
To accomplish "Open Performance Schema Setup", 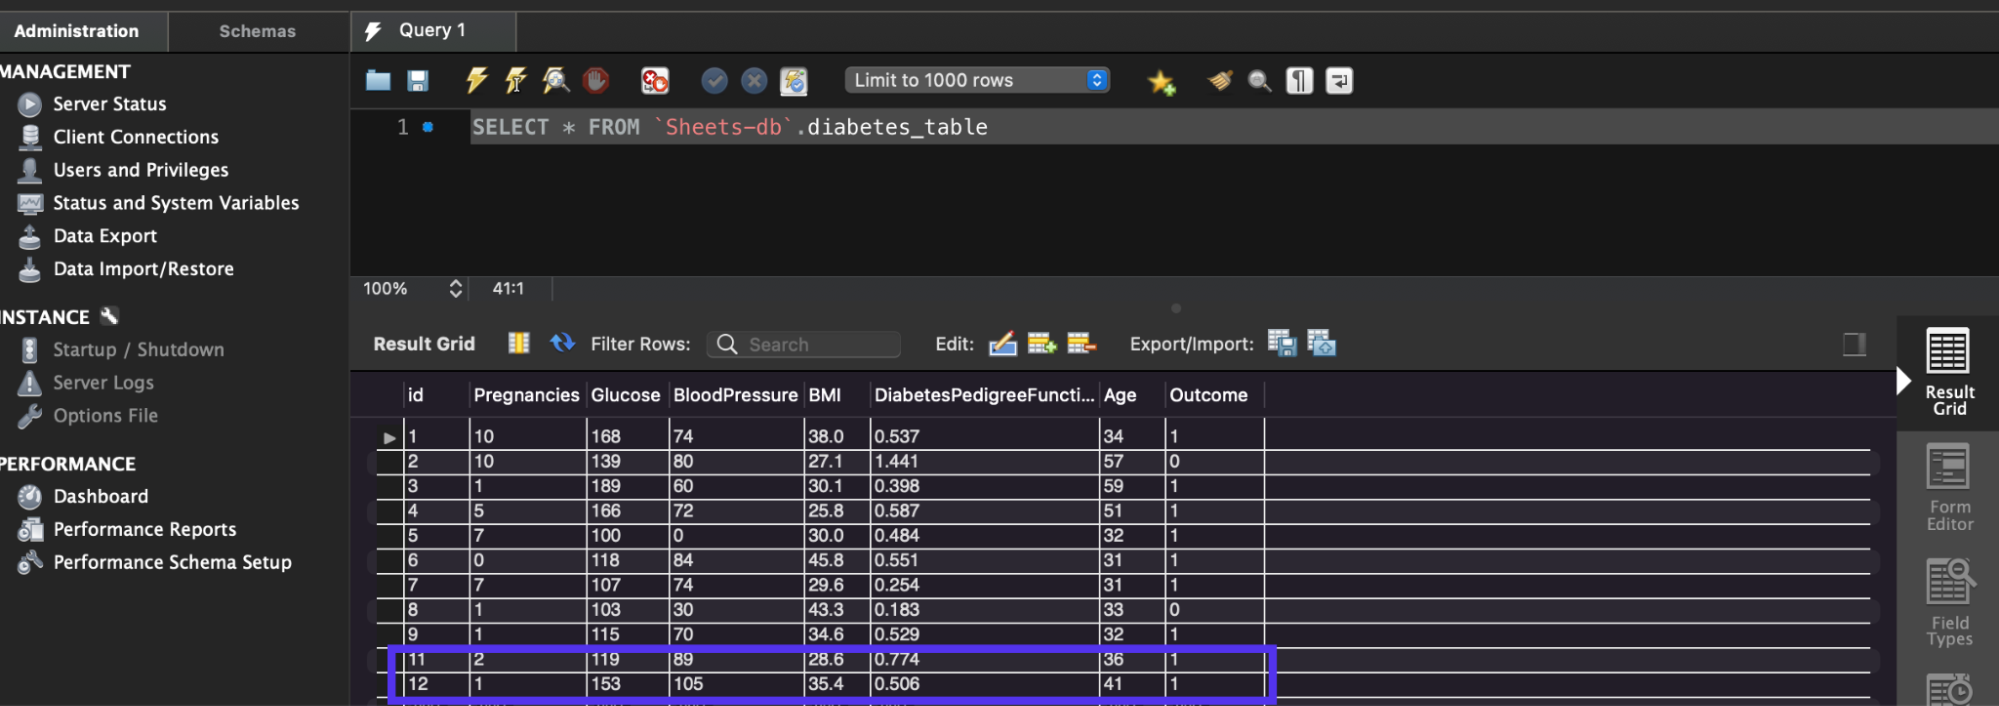I will pyautogui.click(x=172, y=563).
